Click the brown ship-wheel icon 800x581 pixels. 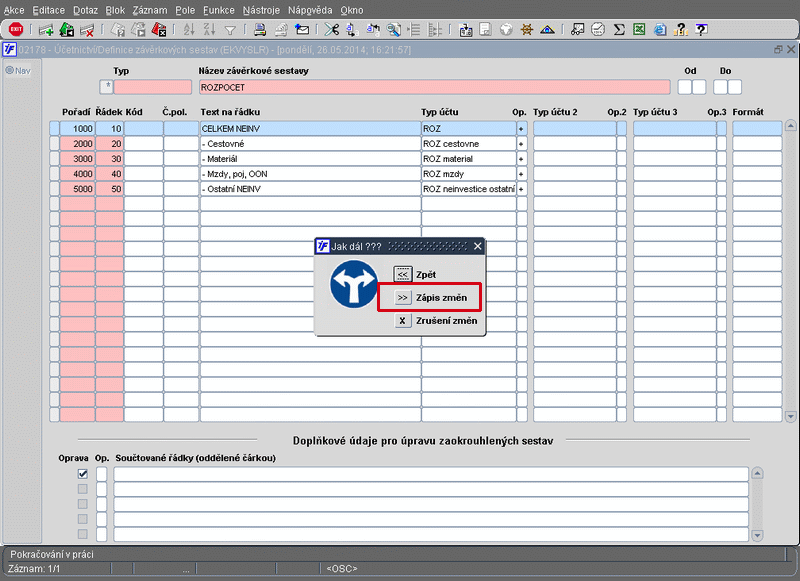click(x=527, y=30)
